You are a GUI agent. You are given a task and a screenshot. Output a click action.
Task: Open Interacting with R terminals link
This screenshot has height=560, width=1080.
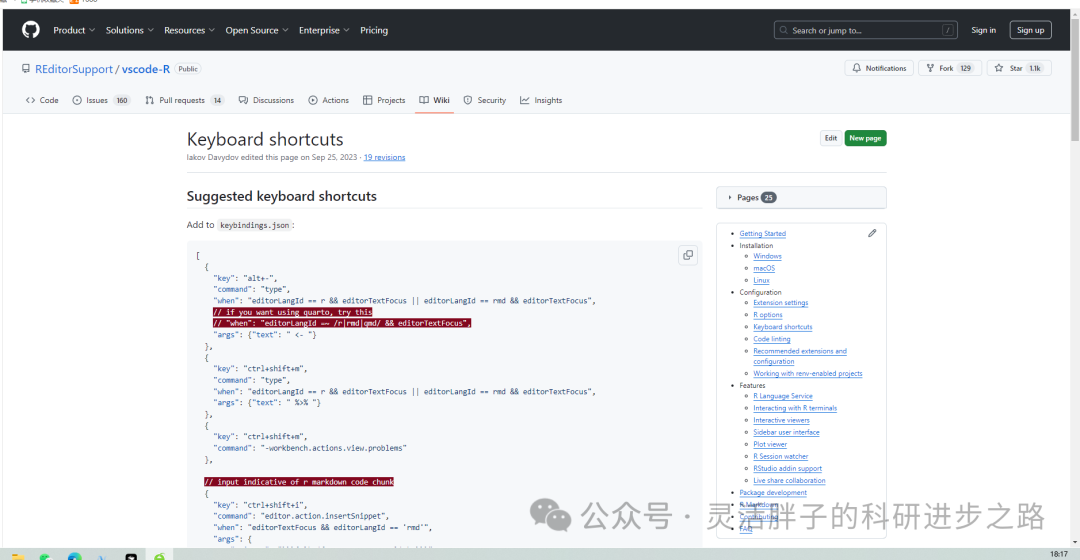pyautogui.click(x=795, y=408)
